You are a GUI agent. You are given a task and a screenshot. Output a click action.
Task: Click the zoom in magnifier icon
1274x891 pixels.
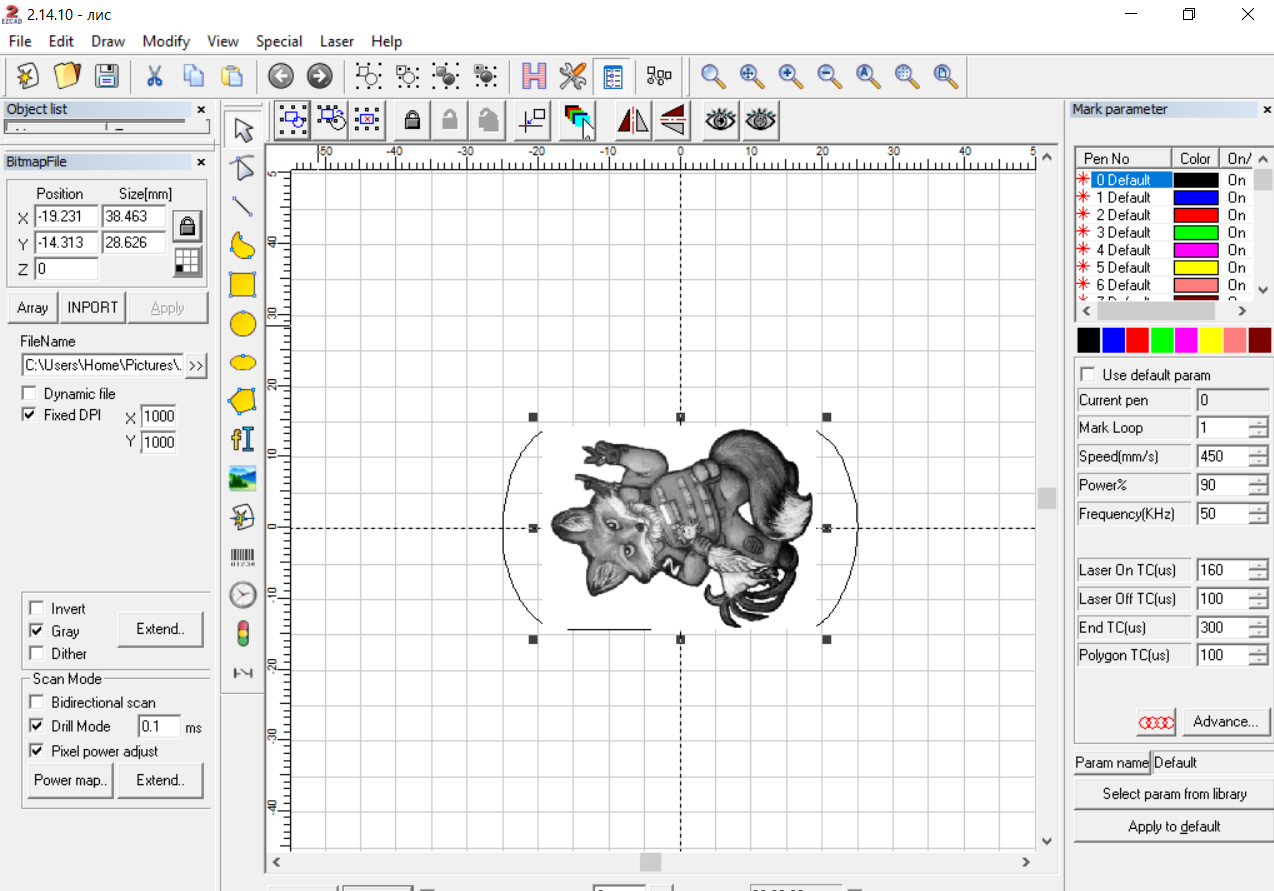[790, 76]
